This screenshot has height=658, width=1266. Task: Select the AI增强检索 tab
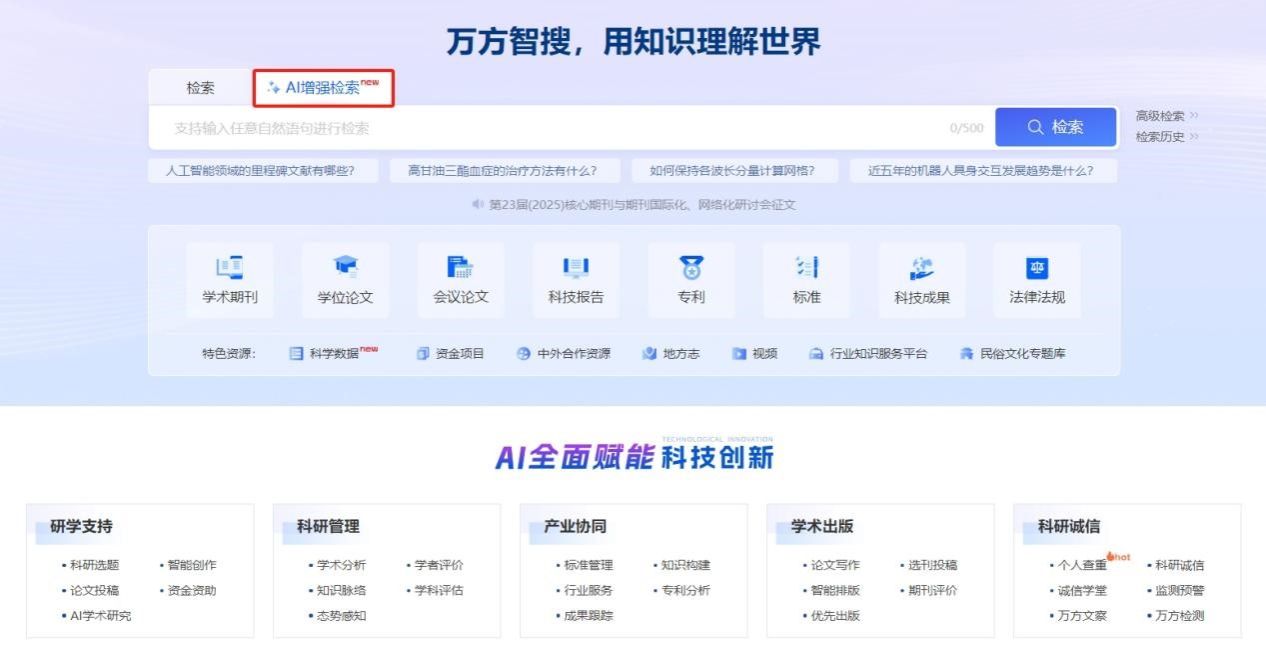323,88
